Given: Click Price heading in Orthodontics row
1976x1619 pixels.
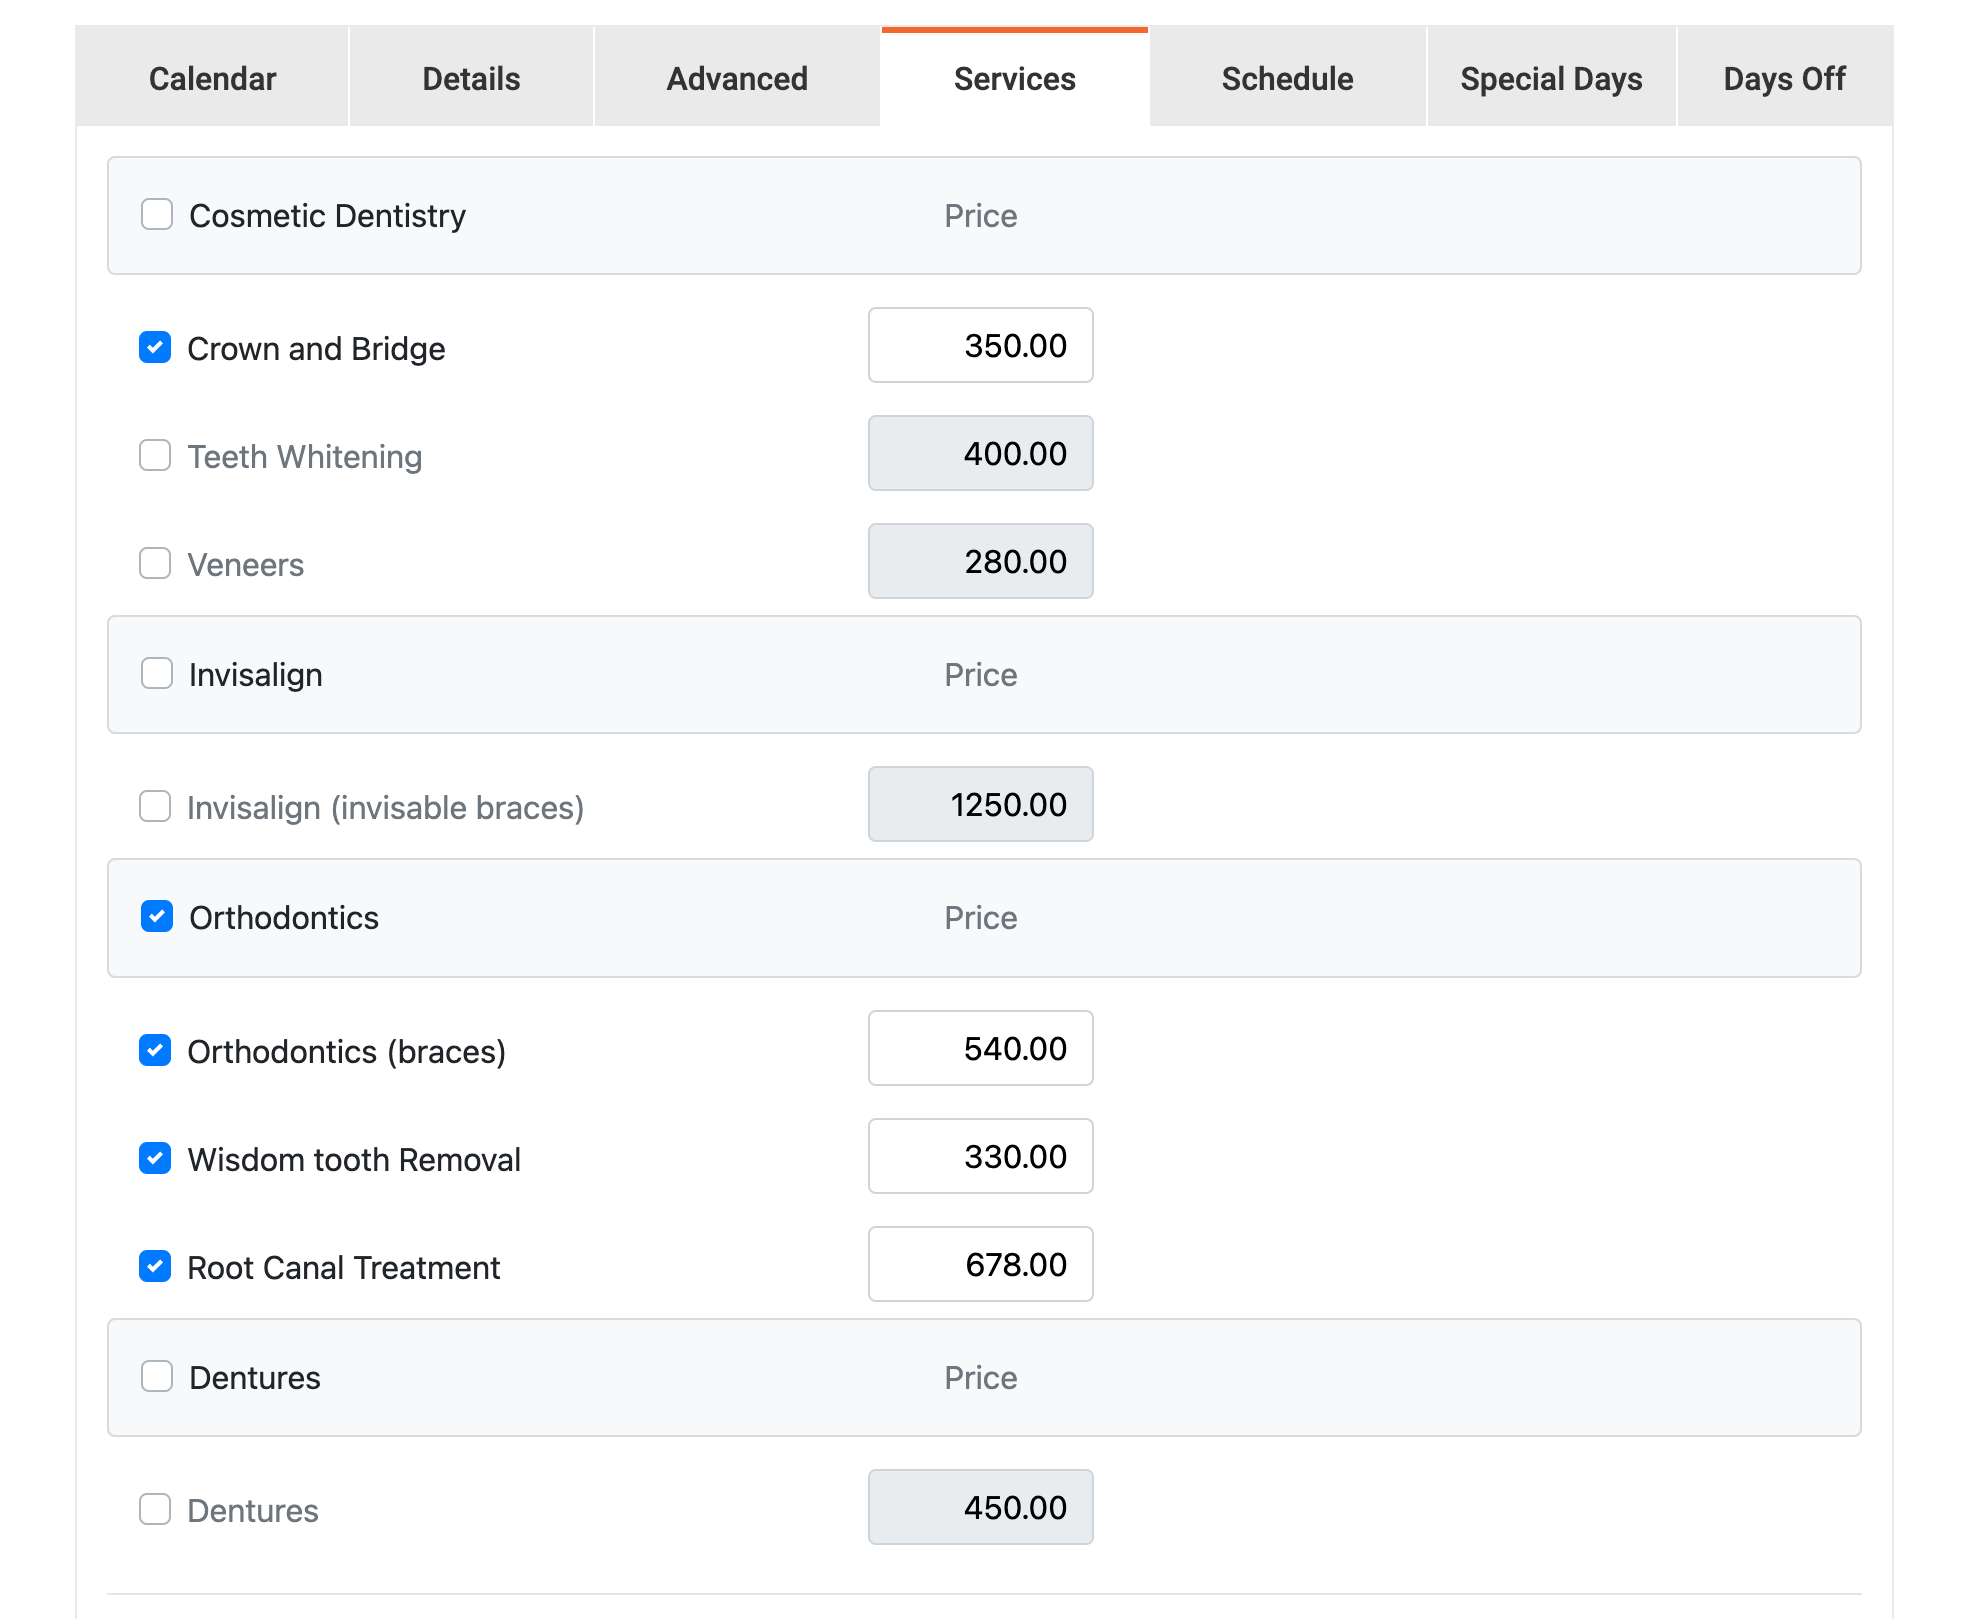Looking at the screenshot, I should point(981,918).
